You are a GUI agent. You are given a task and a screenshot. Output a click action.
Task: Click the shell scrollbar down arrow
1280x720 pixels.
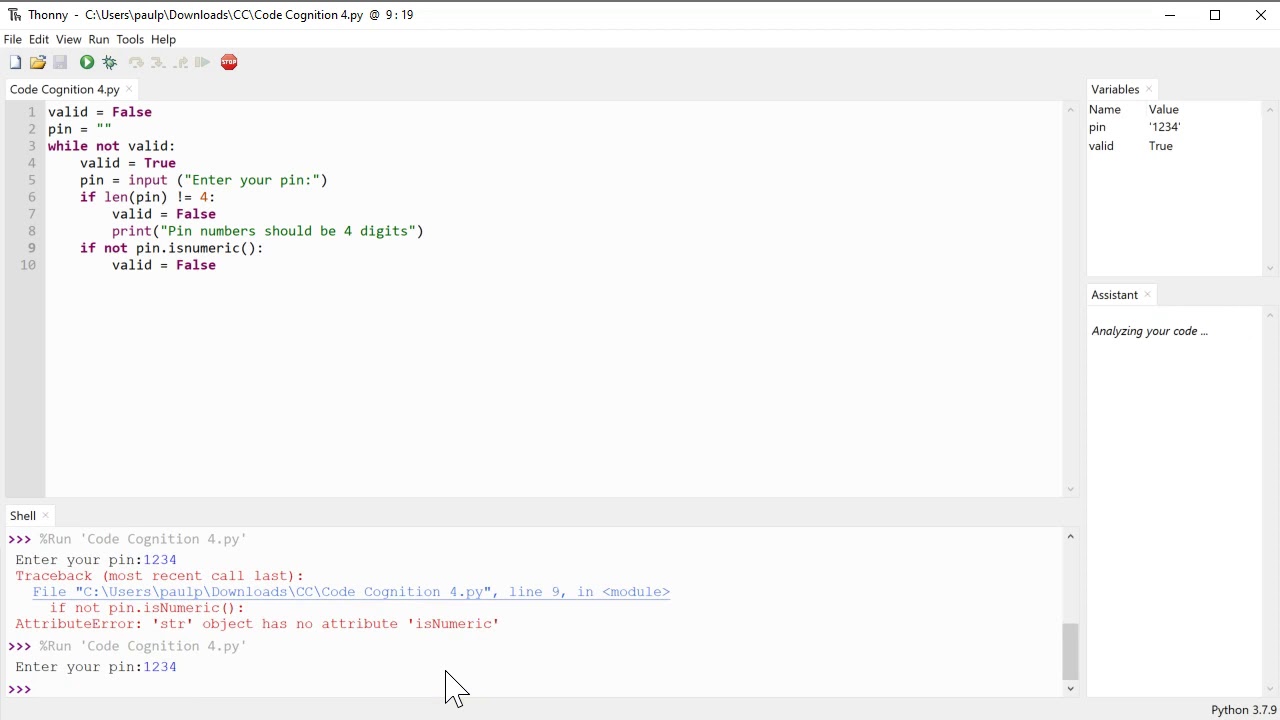[x=1070, y=688]
